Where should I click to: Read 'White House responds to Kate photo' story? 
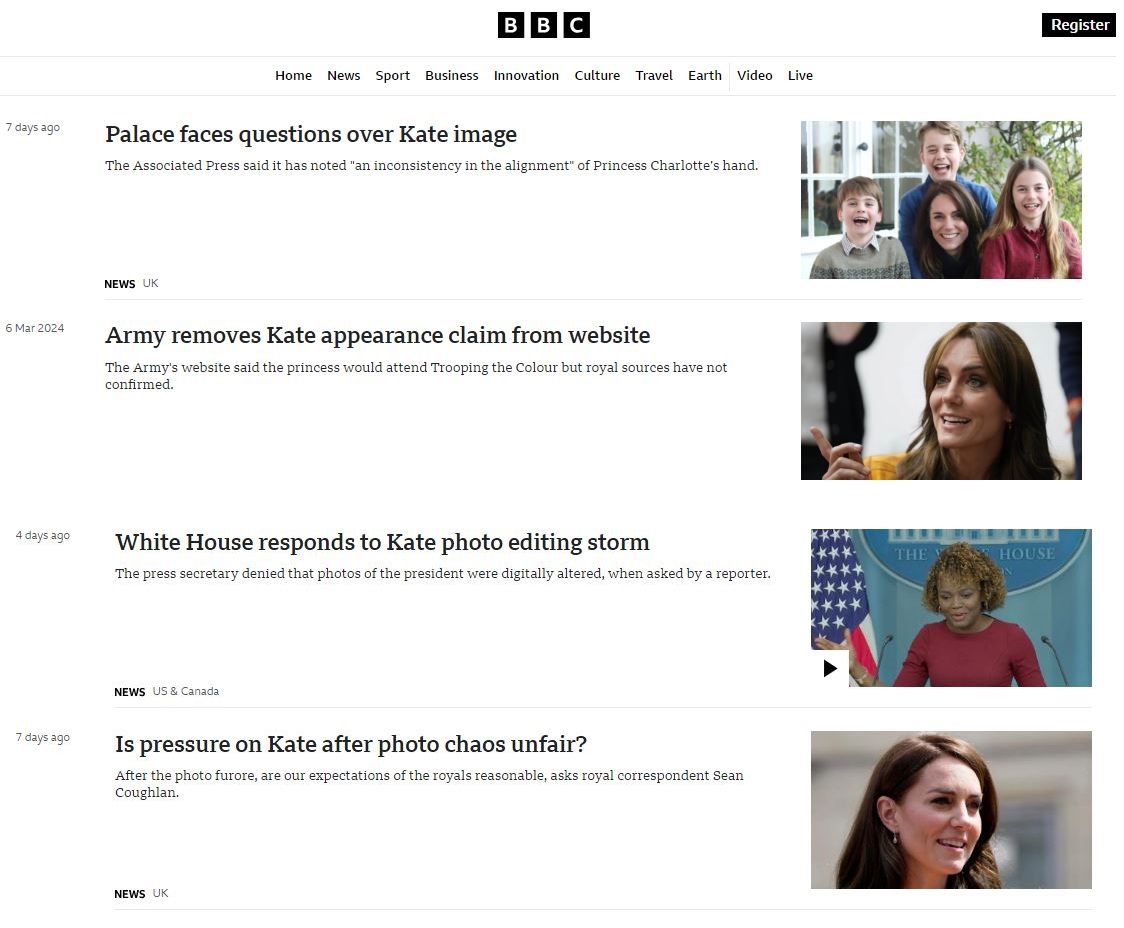382,542
